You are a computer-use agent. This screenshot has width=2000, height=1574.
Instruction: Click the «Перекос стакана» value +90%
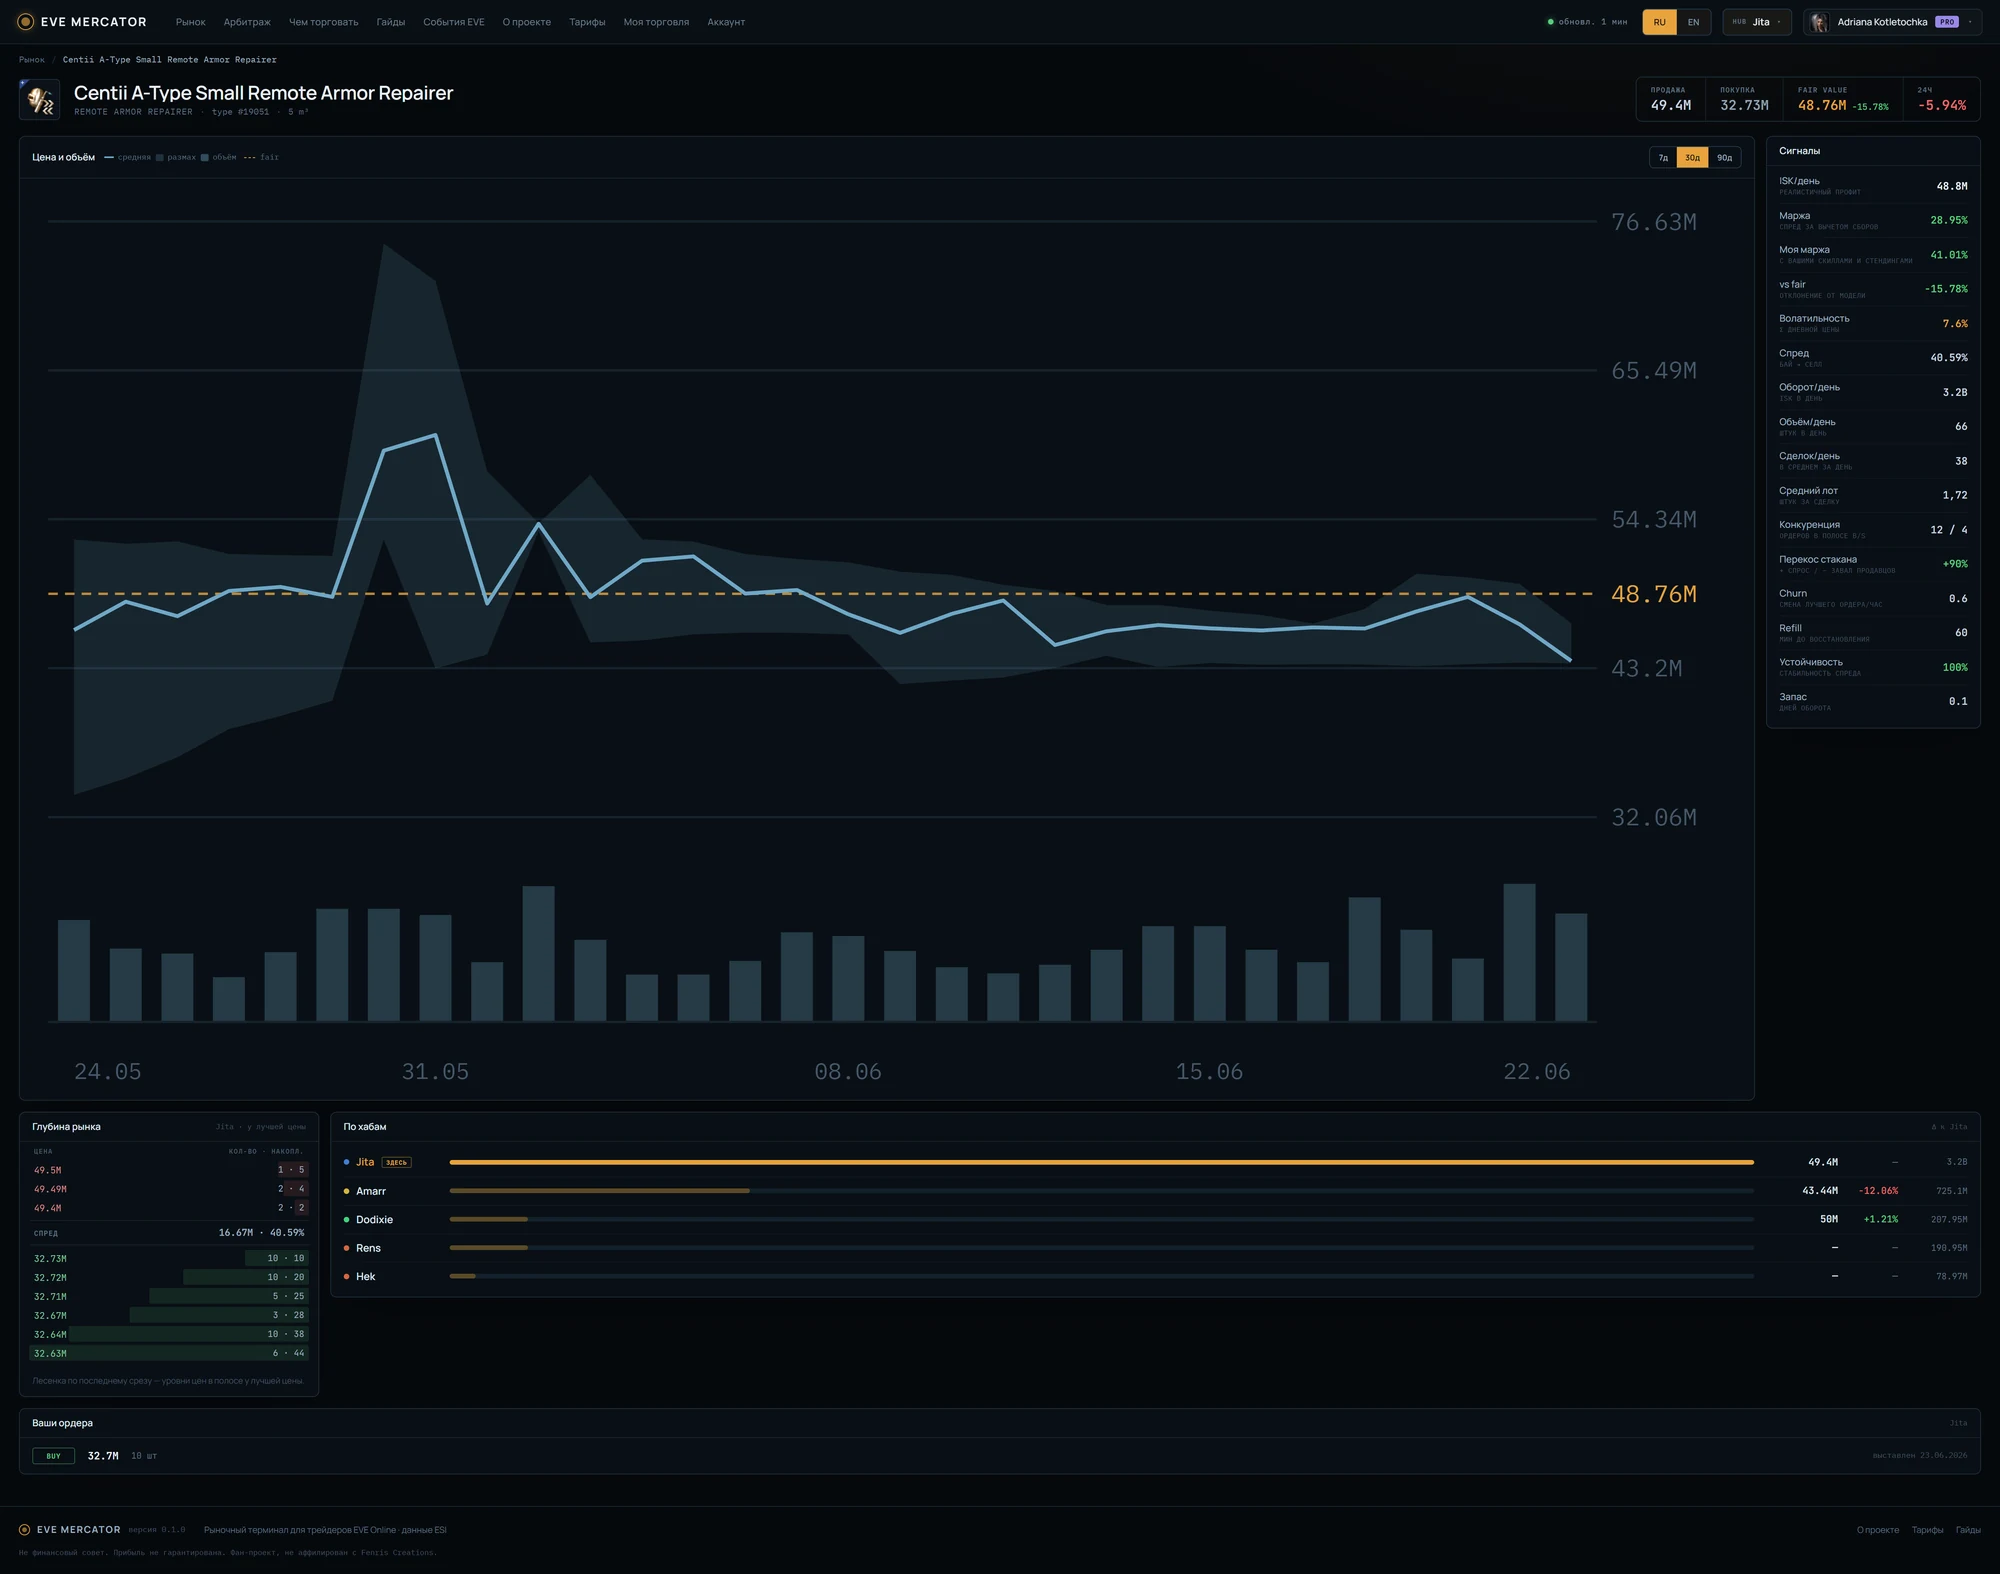[x=1955, y=564]
